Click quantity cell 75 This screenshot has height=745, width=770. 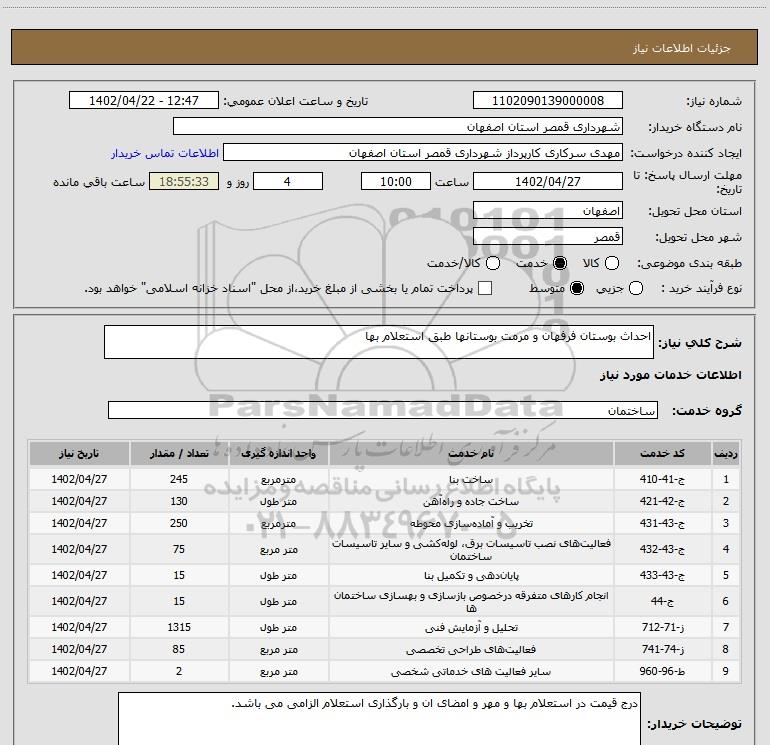coord(179,550)
